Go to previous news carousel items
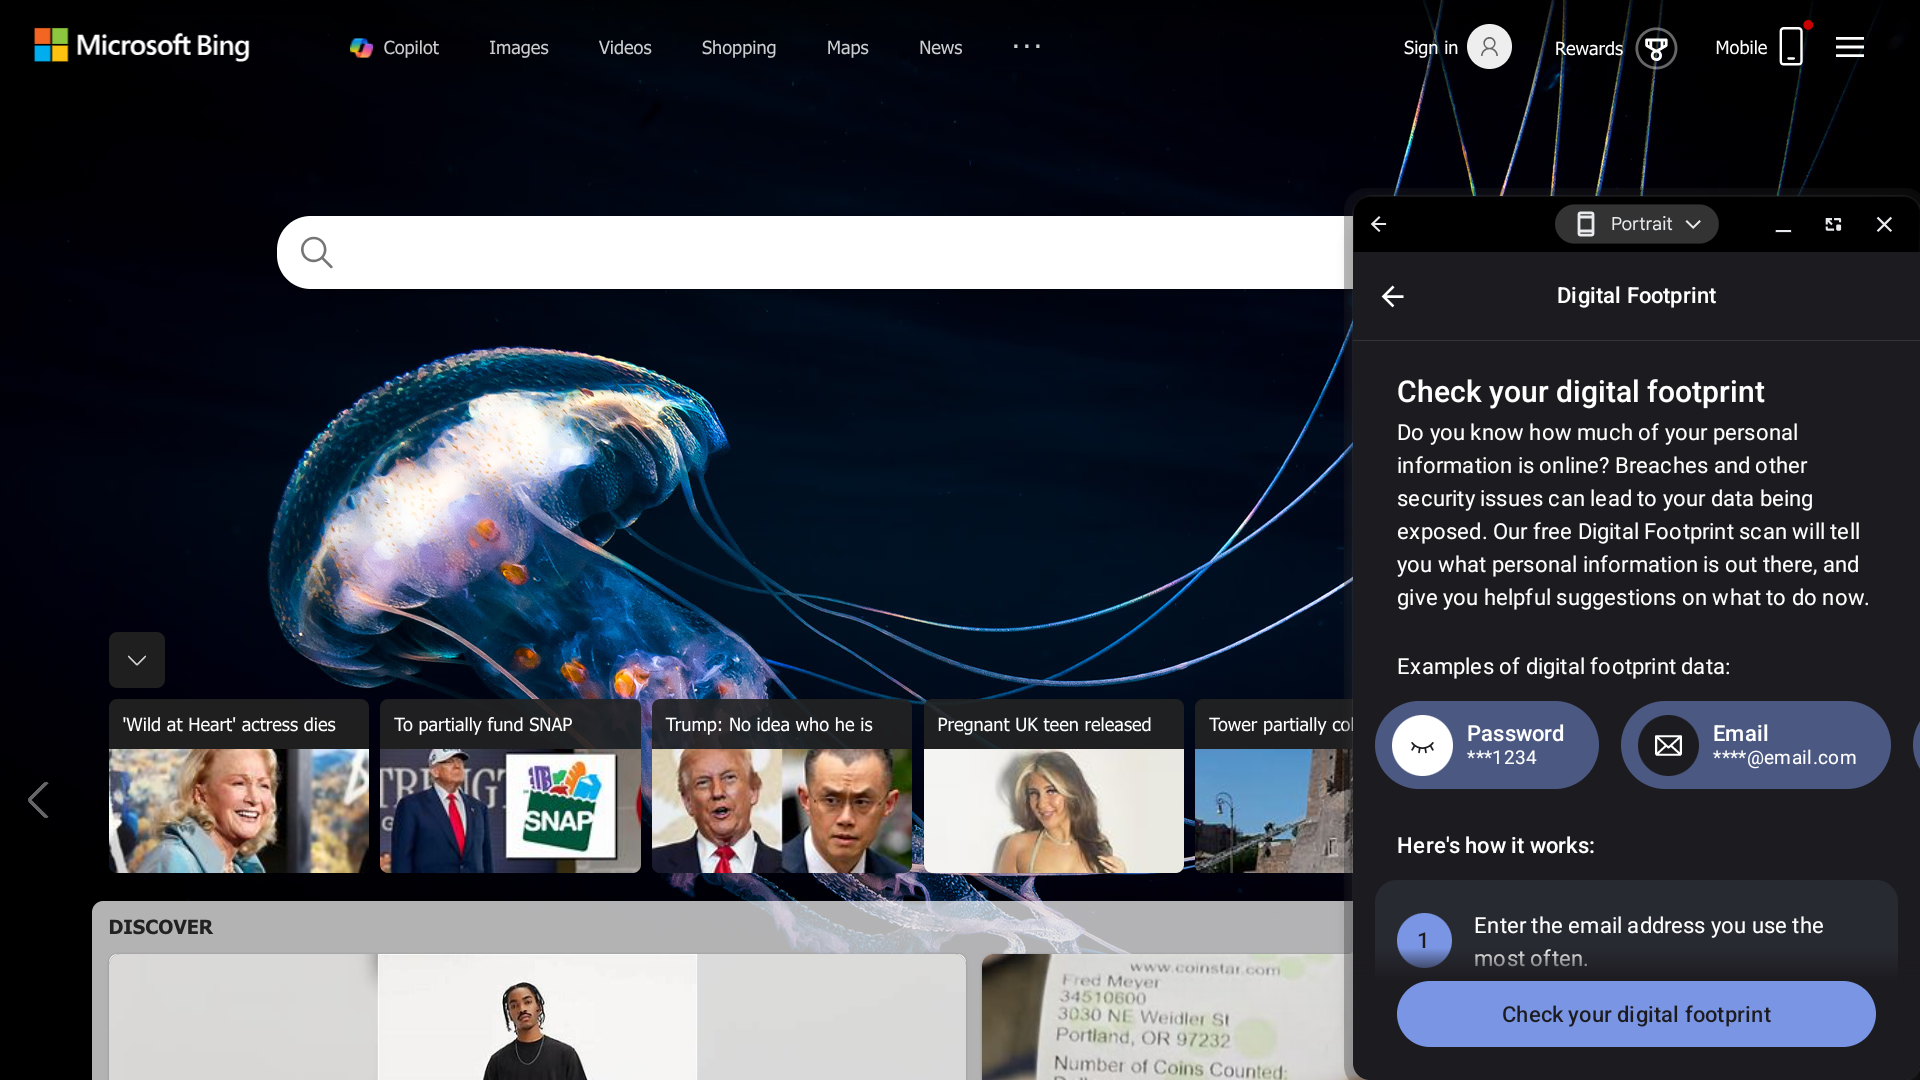The image size is (1920, 1080). click(38, 800)
